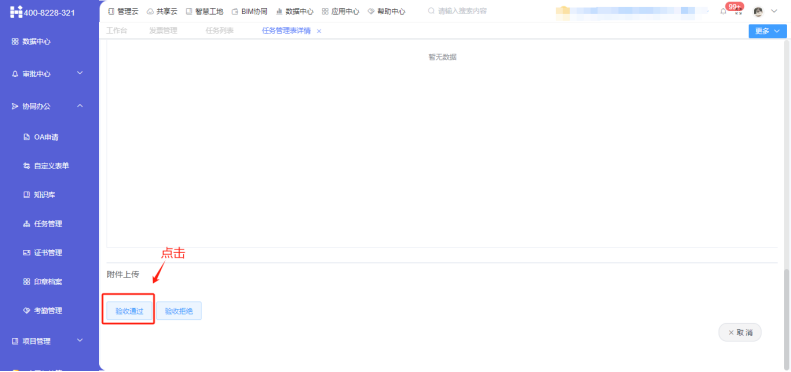Click the 数据中心 icon in sidebar
Image resolution: width=791 pixels, height=372 pixels.
click(x=15, y=42)
